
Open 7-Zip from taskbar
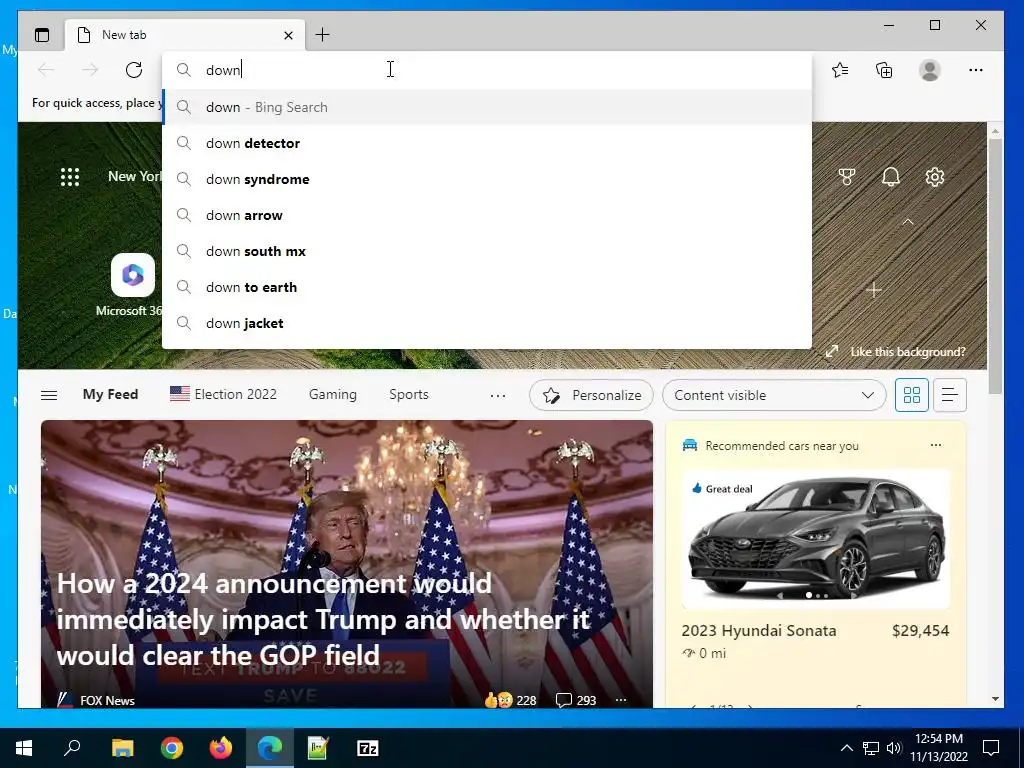click(368, 748)
